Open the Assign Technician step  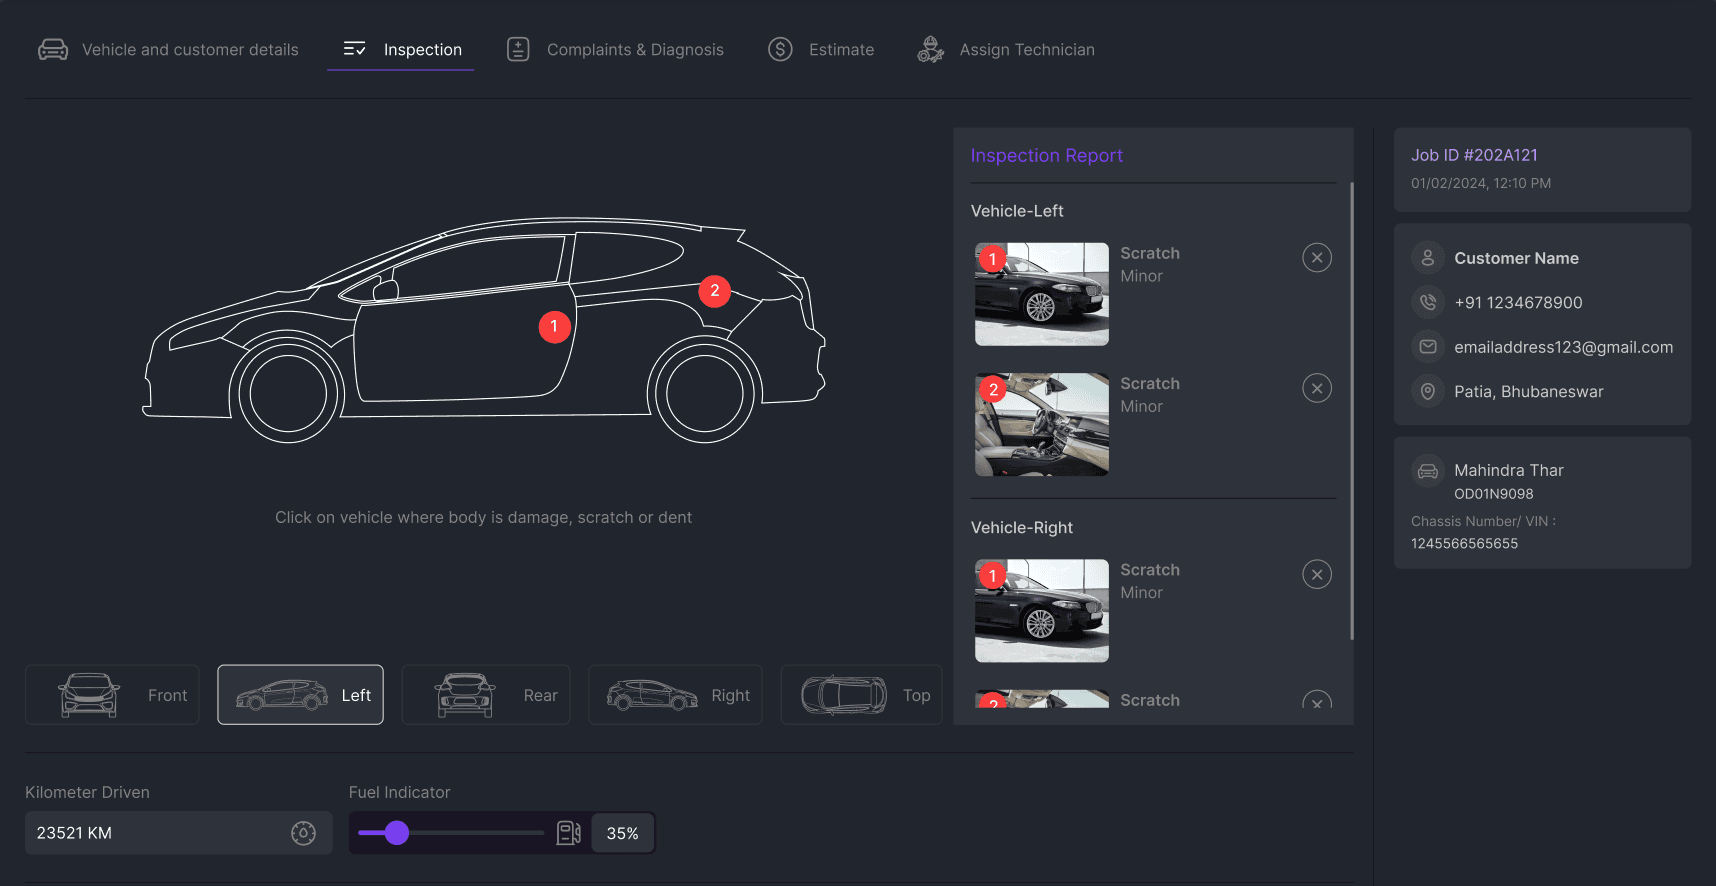pyautogui.click(x=1006, y=50)
